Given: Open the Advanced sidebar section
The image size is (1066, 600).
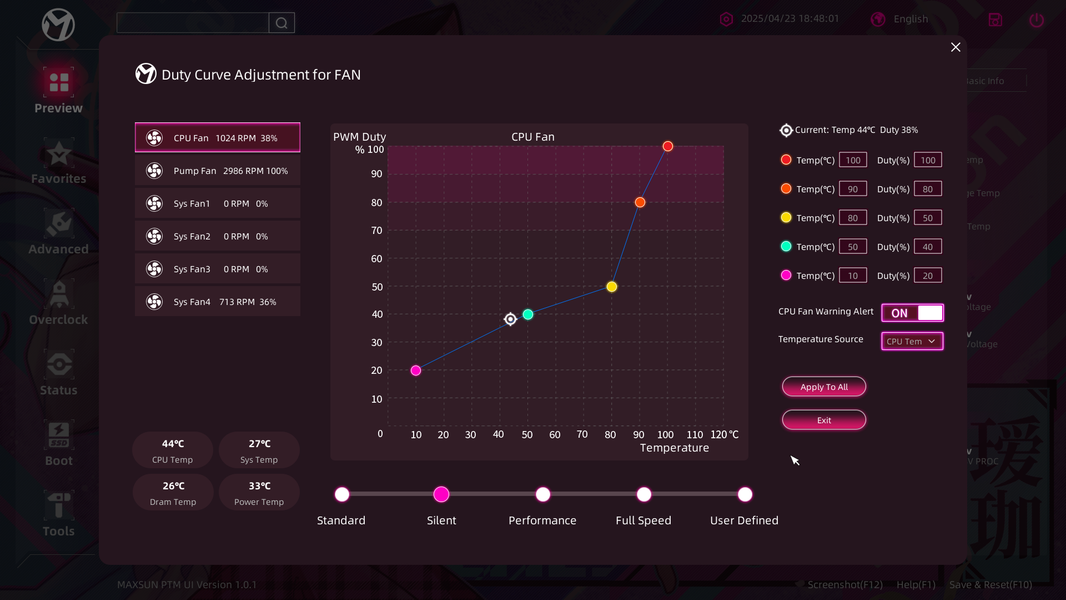Looking at the screenshot, I should coord(58,232).
